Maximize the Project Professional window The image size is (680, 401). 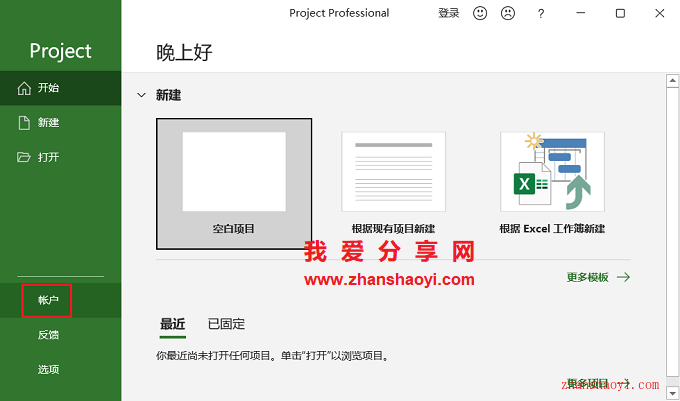620,13
